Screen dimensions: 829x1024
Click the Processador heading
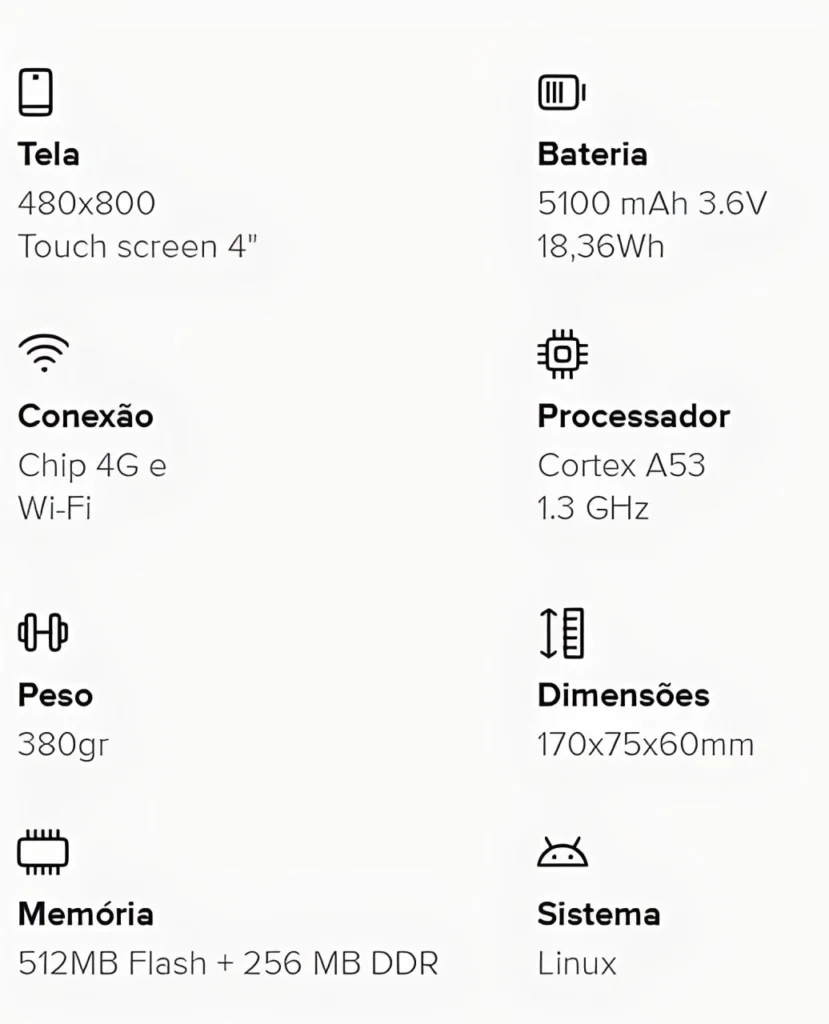pyautogui.click(x=634, y=416)
